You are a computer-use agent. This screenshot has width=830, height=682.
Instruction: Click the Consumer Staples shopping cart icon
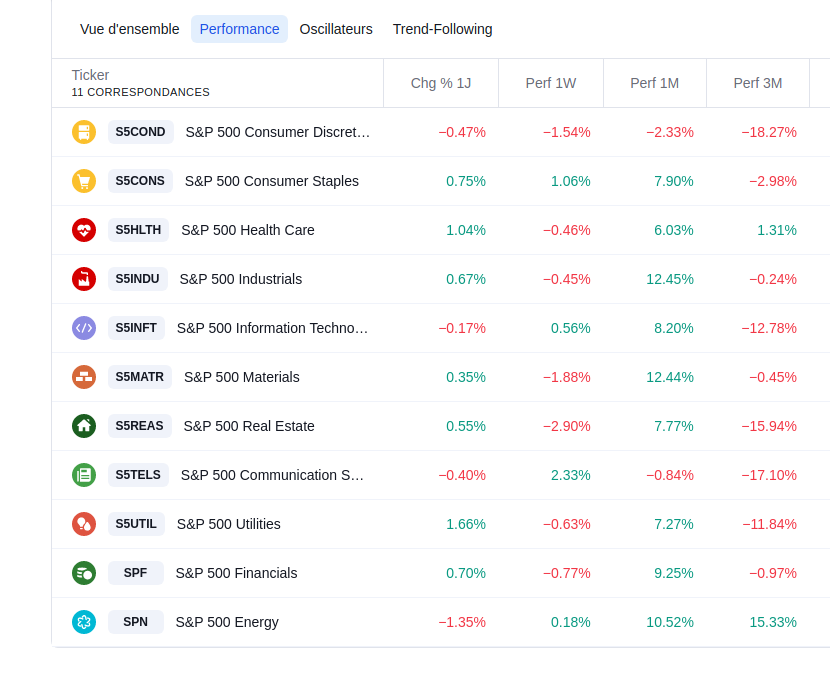84,181
